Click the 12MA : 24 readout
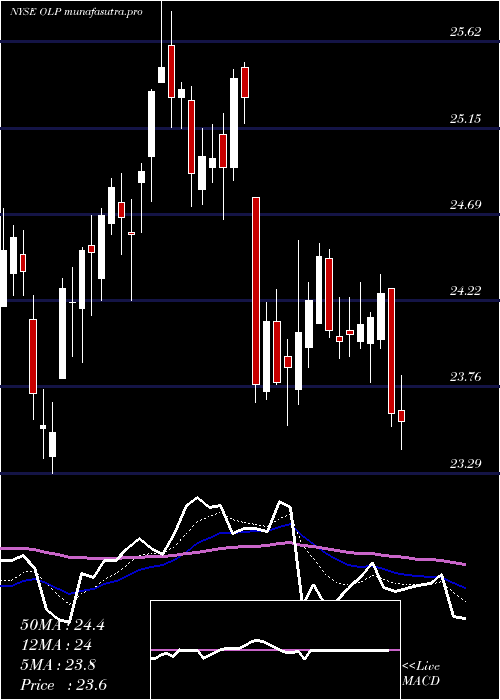Screen dimensions: 500x700 [x=56, y=645]
